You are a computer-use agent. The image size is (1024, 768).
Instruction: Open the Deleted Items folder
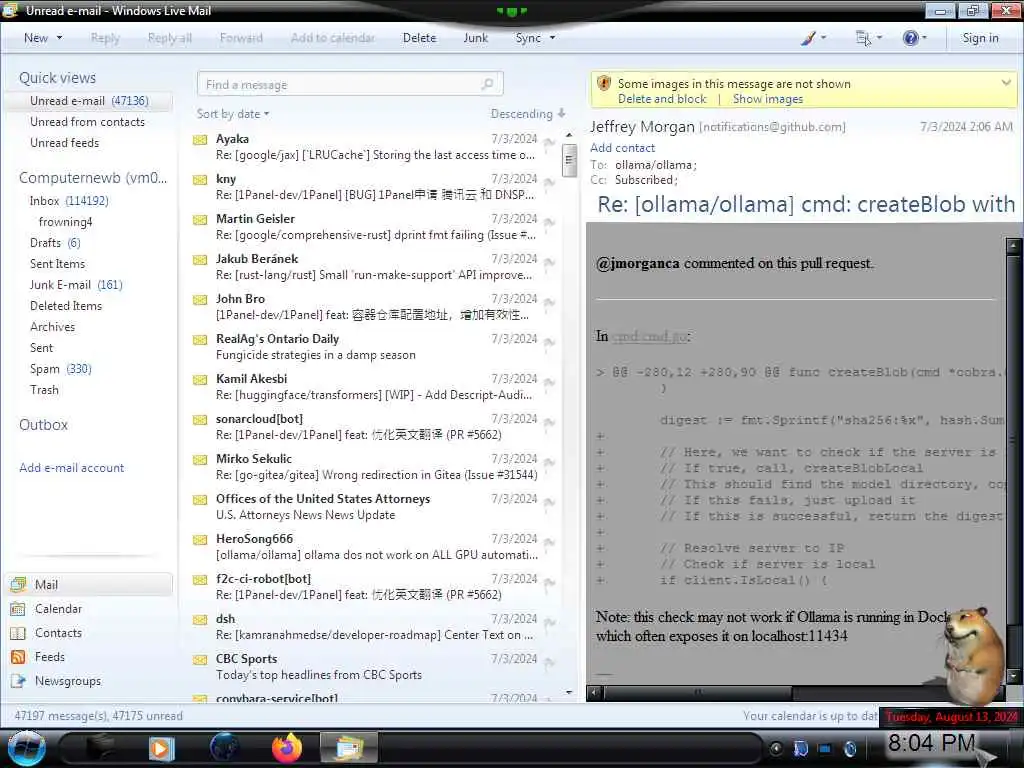coord(66,306)
